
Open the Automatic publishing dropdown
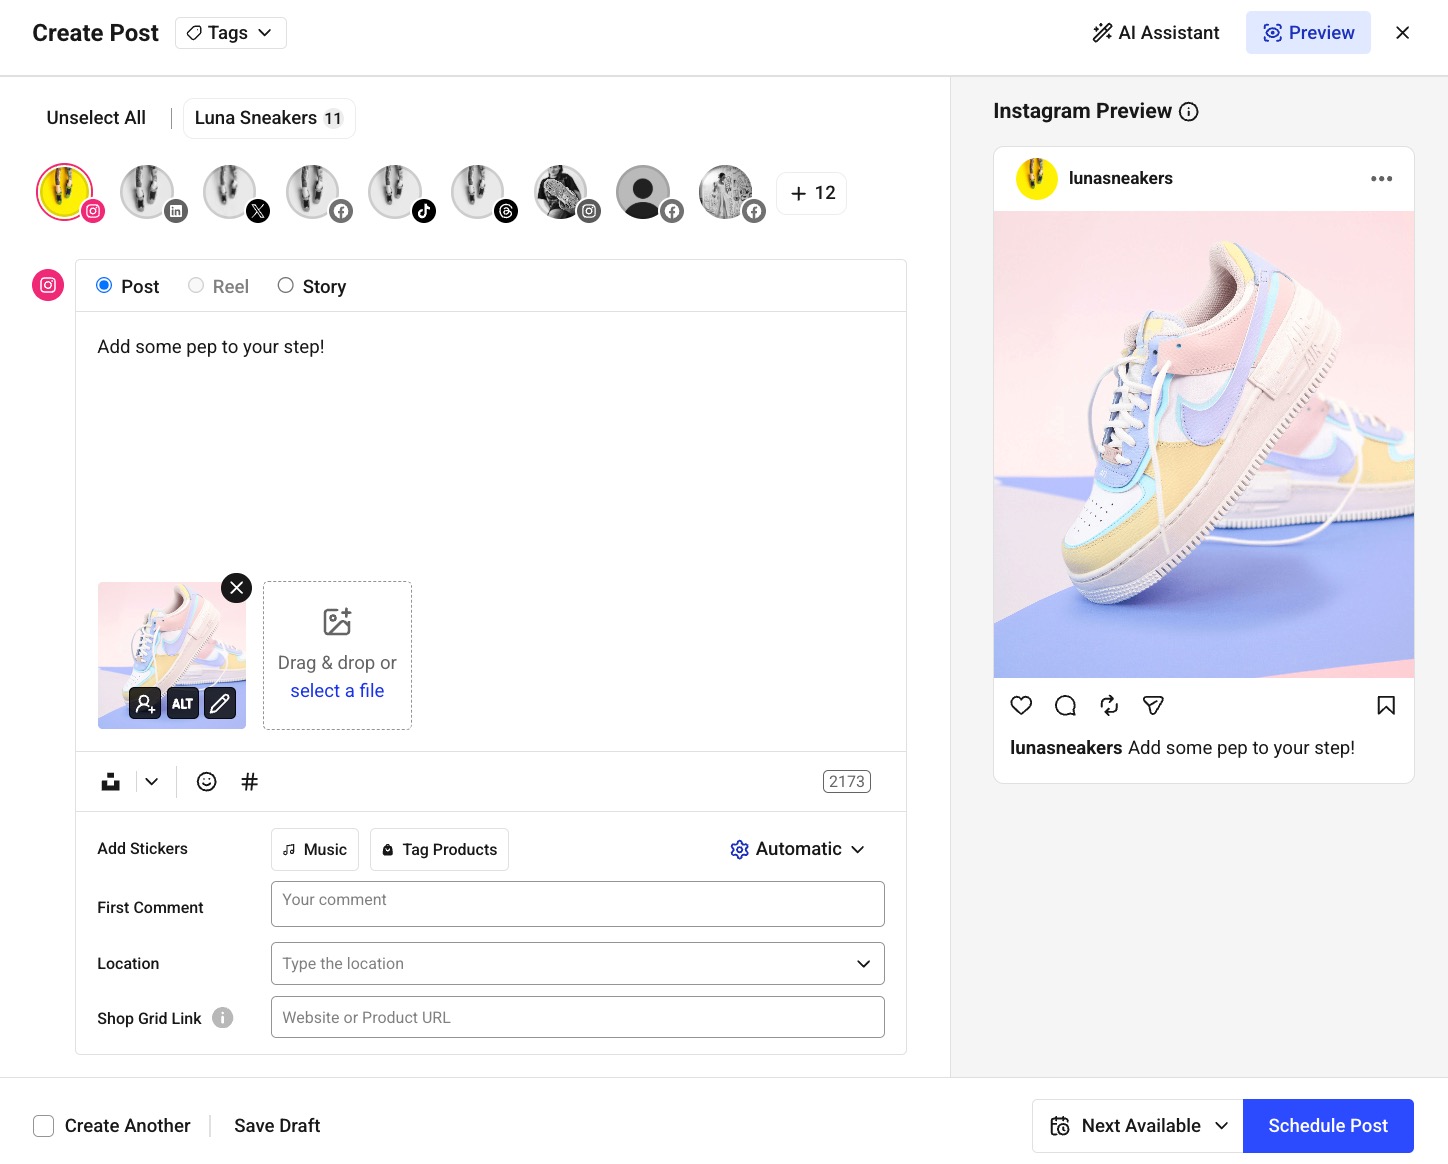(797, 848)
